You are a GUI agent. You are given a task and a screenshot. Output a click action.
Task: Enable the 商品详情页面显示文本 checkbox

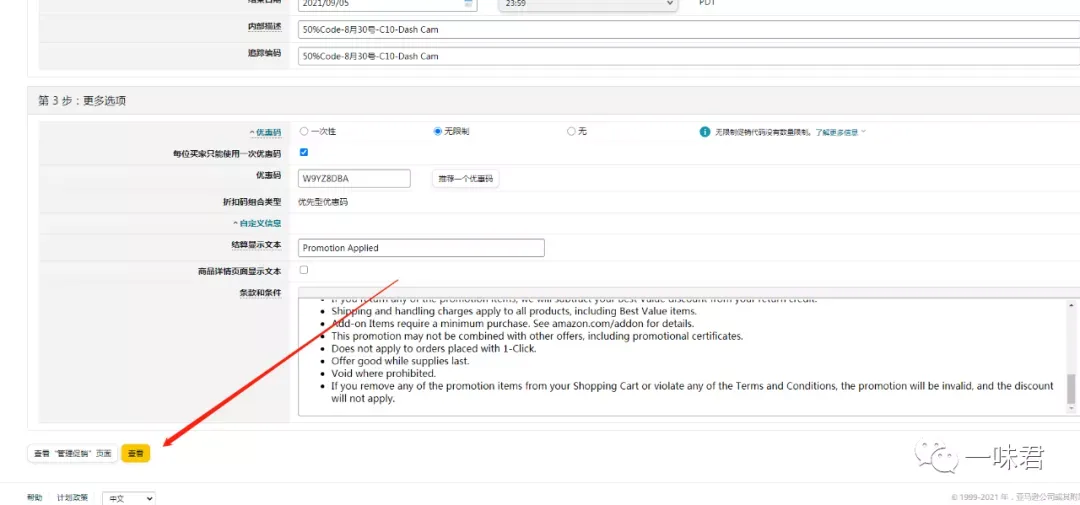click(304, 270)
